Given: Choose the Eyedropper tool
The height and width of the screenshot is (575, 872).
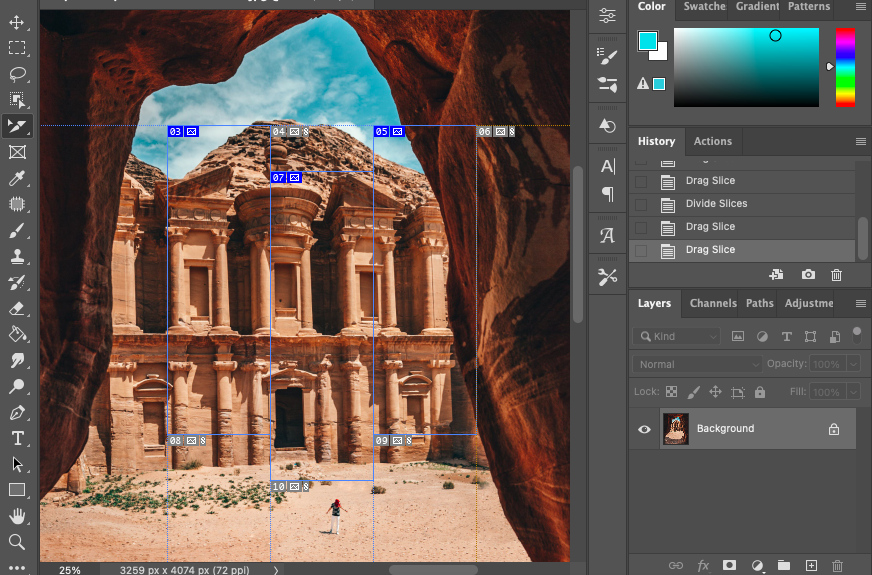Looking at the screenshot, I should [x=17, y=178].
